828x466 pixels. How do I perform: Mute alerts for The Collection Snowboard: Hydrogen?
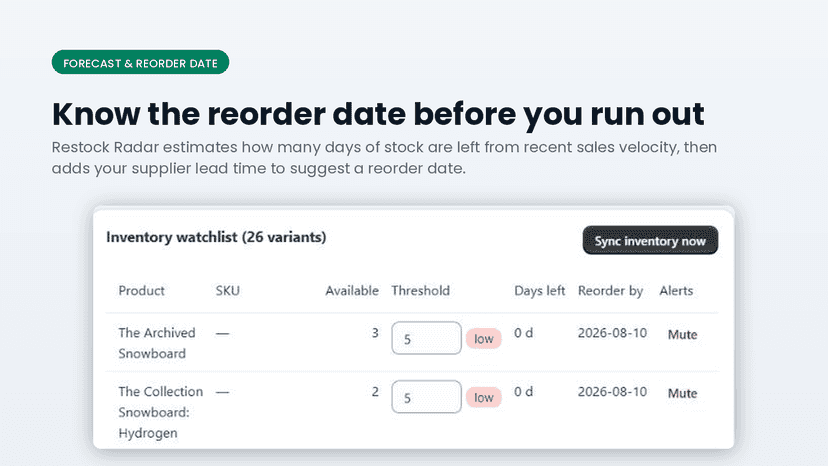click(x=682, y=393)
